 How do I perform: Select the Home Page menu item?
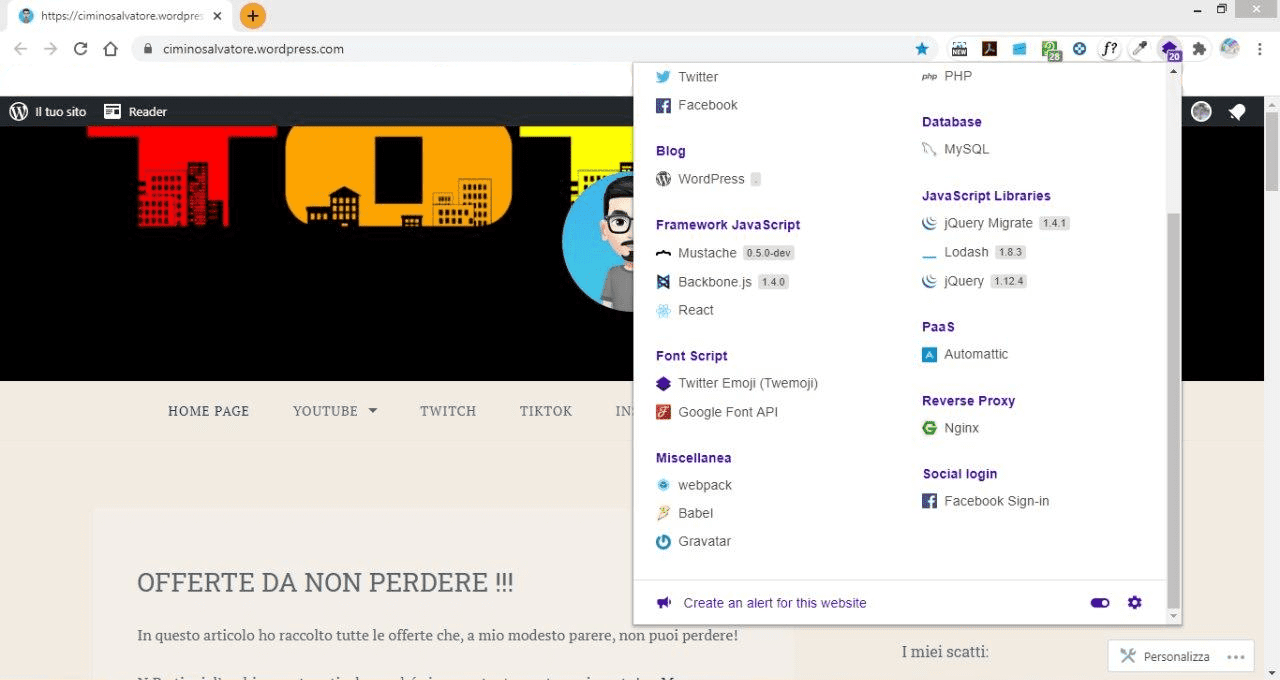click(x=208, y=411)
